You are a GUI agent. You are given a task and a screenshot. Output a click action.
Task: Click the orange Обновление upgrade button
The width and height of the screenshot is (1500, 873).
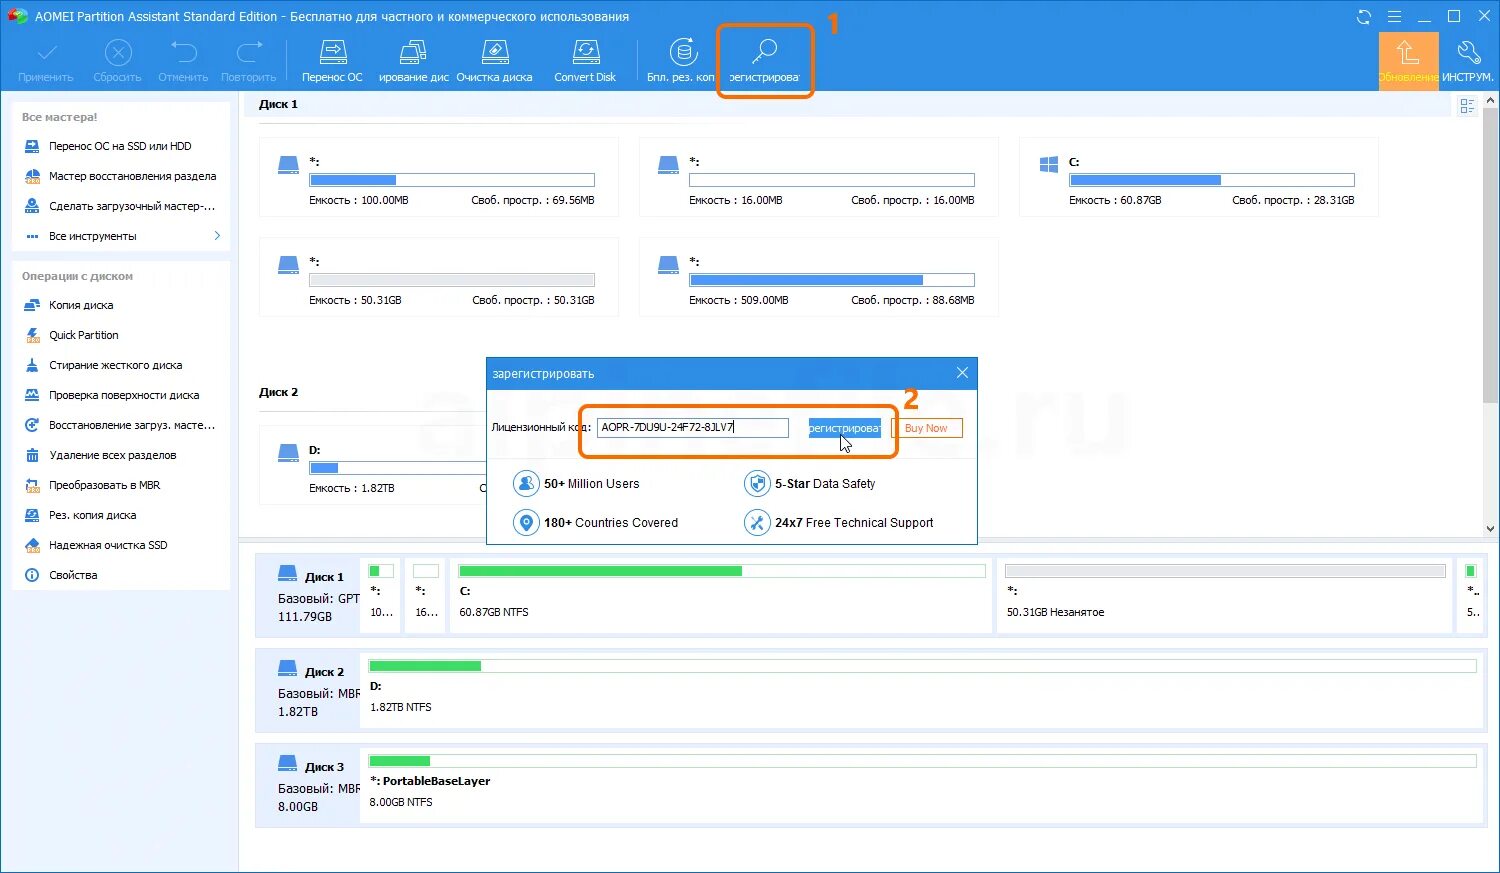[x=1408, y=61]
